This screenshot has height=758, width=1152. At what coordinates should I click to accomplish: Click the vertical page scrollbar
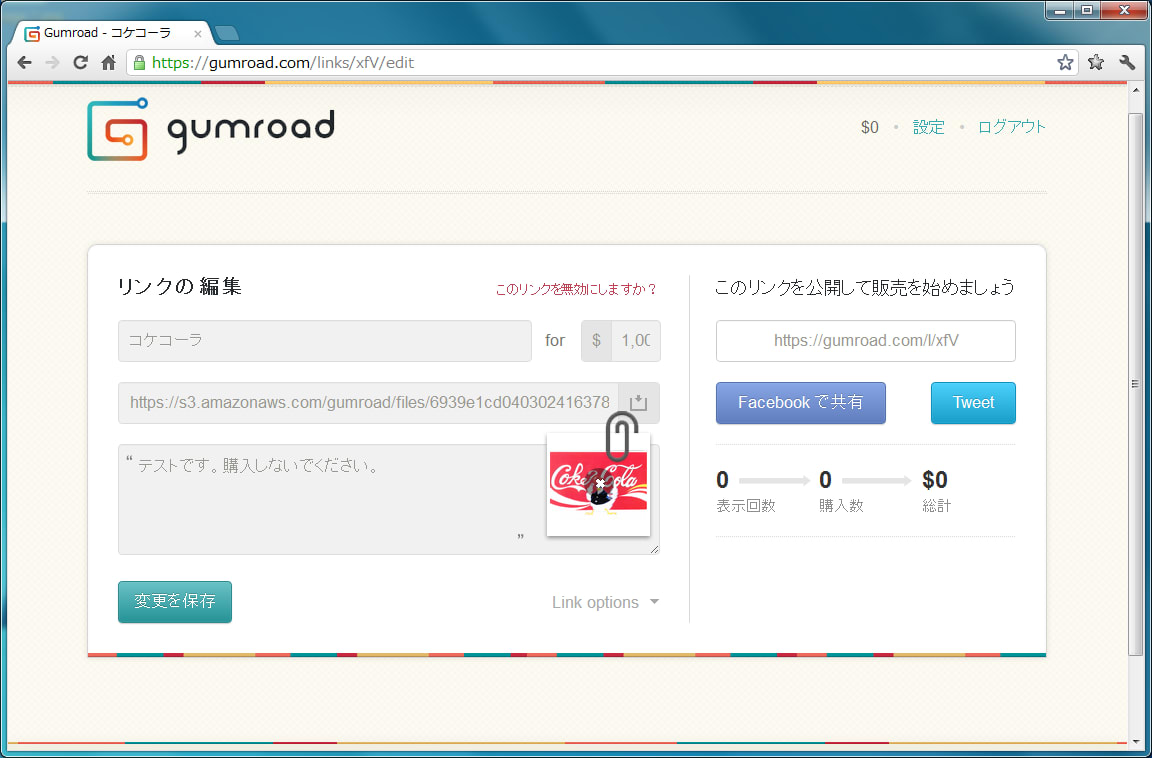click(1134, 383)
